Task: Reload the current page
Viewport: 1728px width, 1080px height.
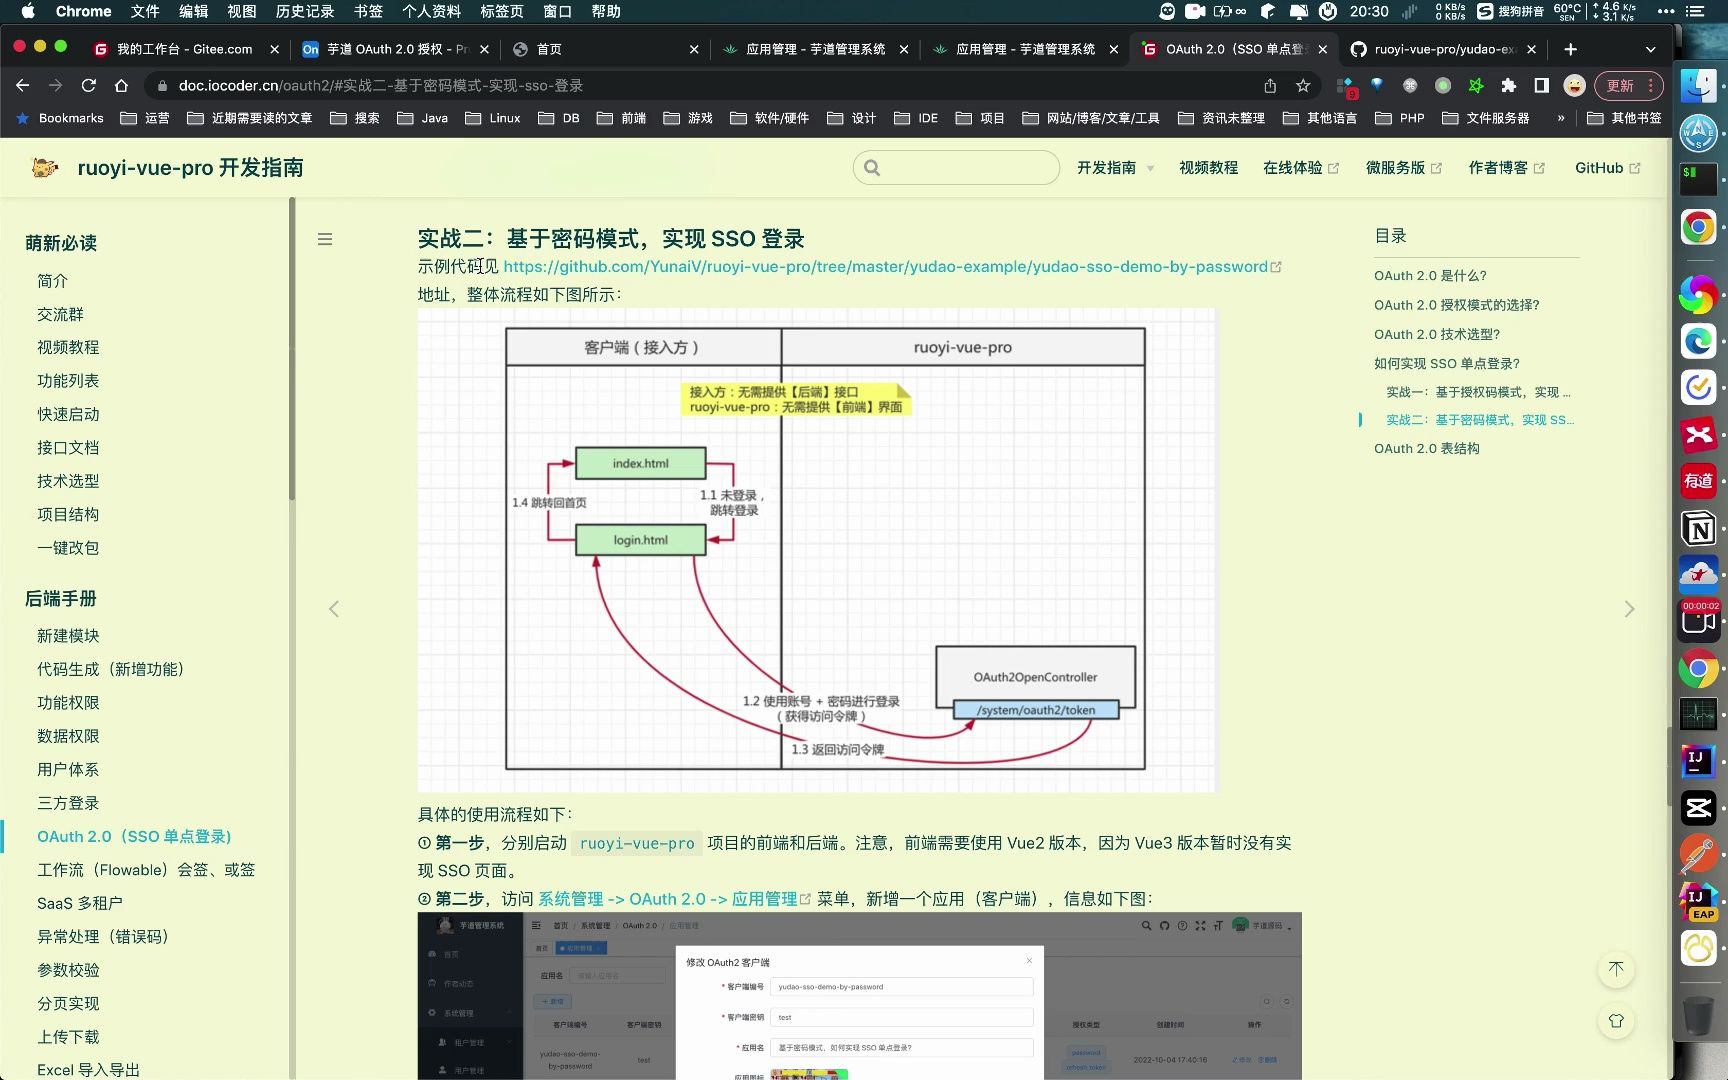Action: (x=89, y=86)
